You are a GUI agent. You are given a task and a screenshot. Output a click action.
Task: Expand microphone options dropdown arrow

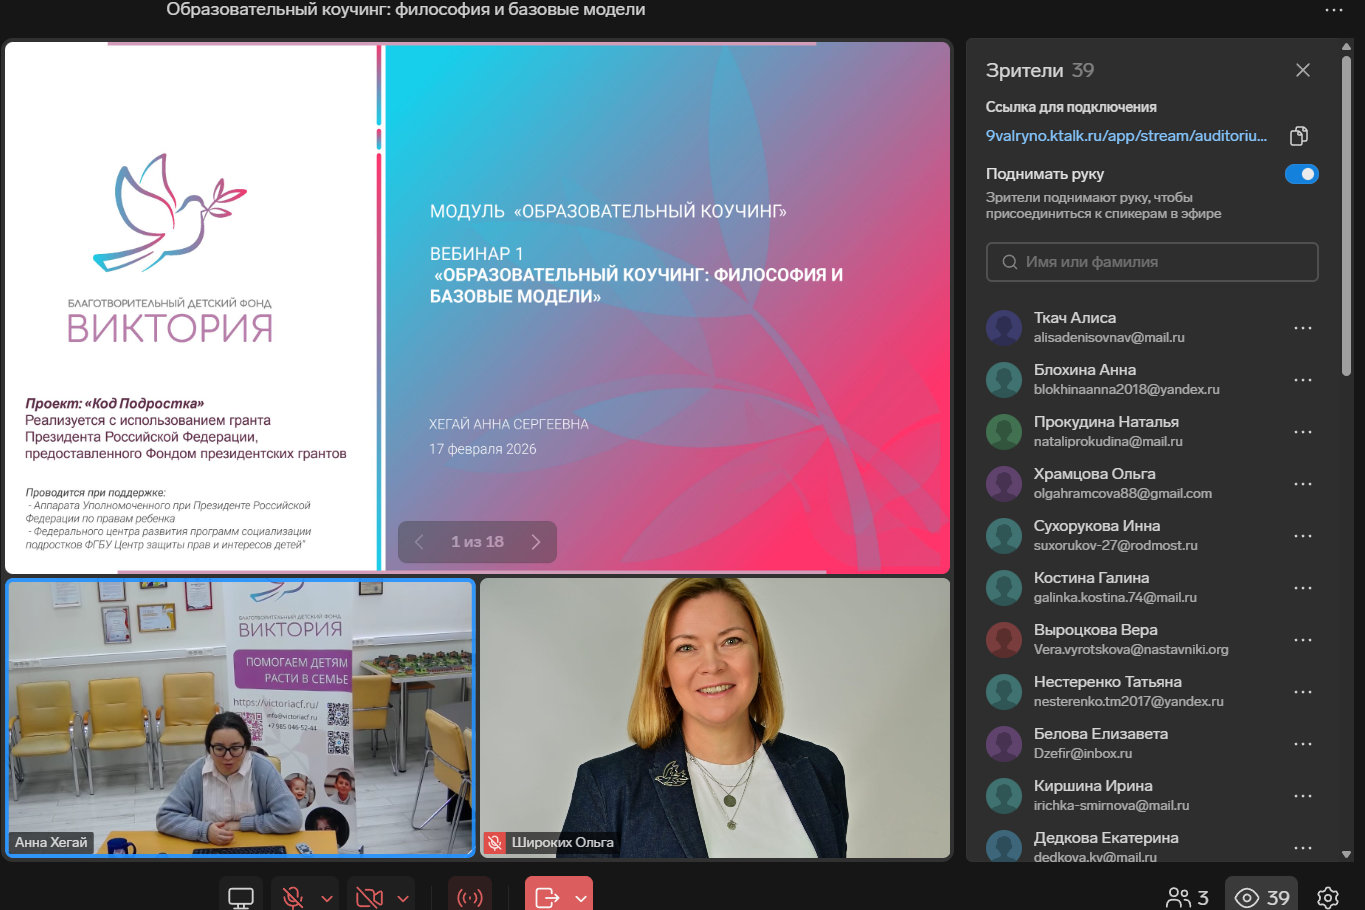tap(327, 898)
